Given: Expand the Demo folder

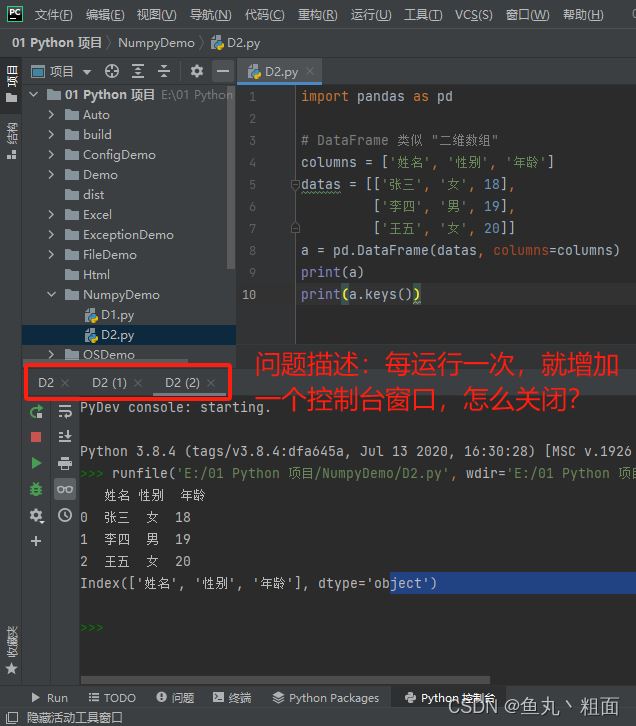Looking at the screenshot, I should pyautogui.click(x=51, y=175).
